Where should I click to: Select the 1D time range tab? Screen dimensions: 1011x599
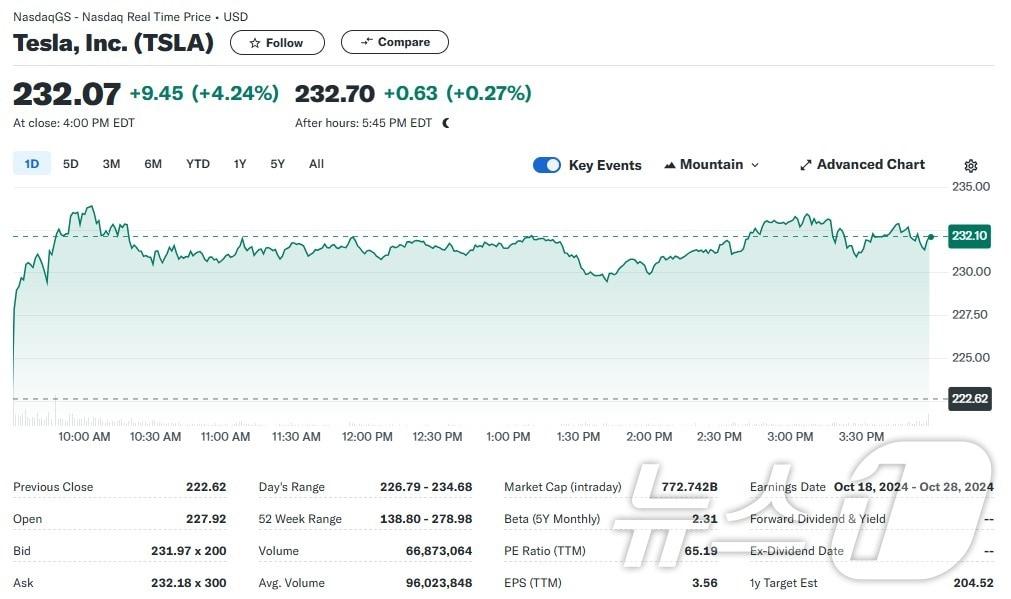32,164
